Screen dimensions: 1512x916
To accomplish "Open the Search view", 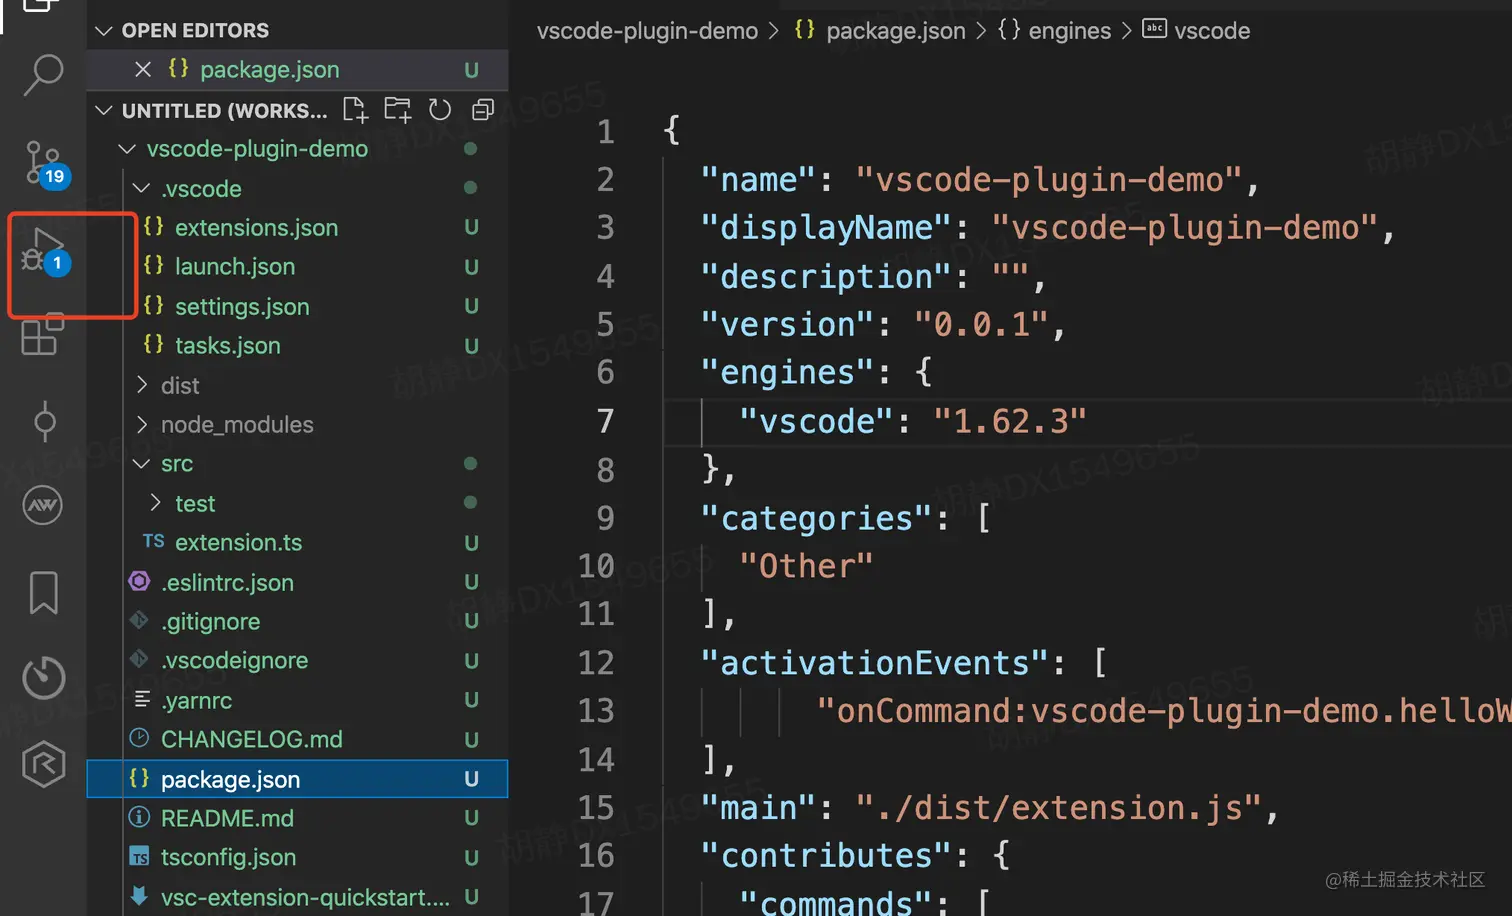I will click(x=42, y=73).
